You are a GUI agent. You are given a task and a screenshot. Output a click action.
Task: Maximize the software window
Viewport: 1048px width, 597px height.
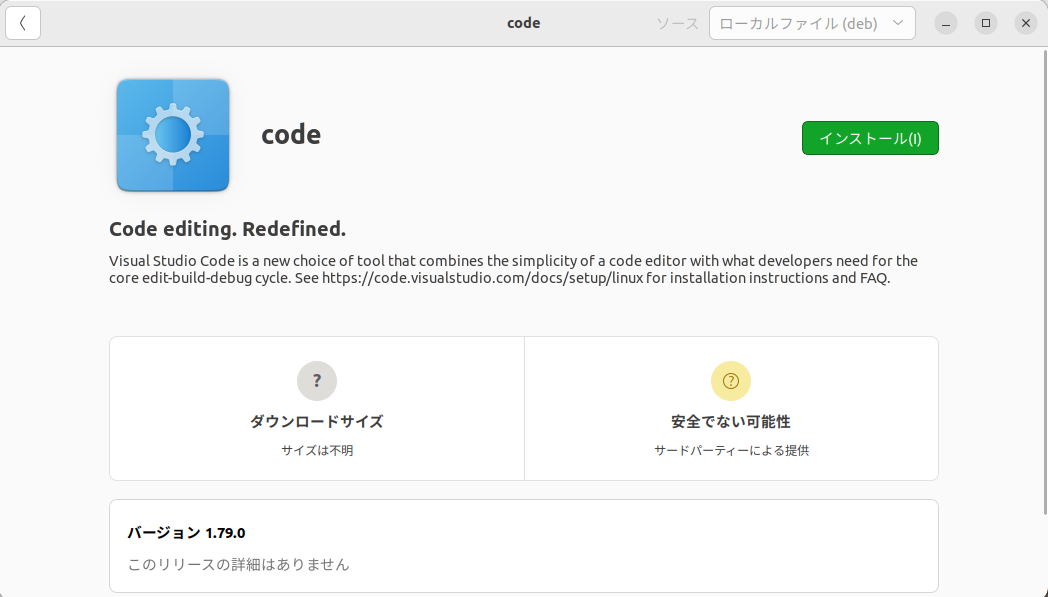coord(986,23)
